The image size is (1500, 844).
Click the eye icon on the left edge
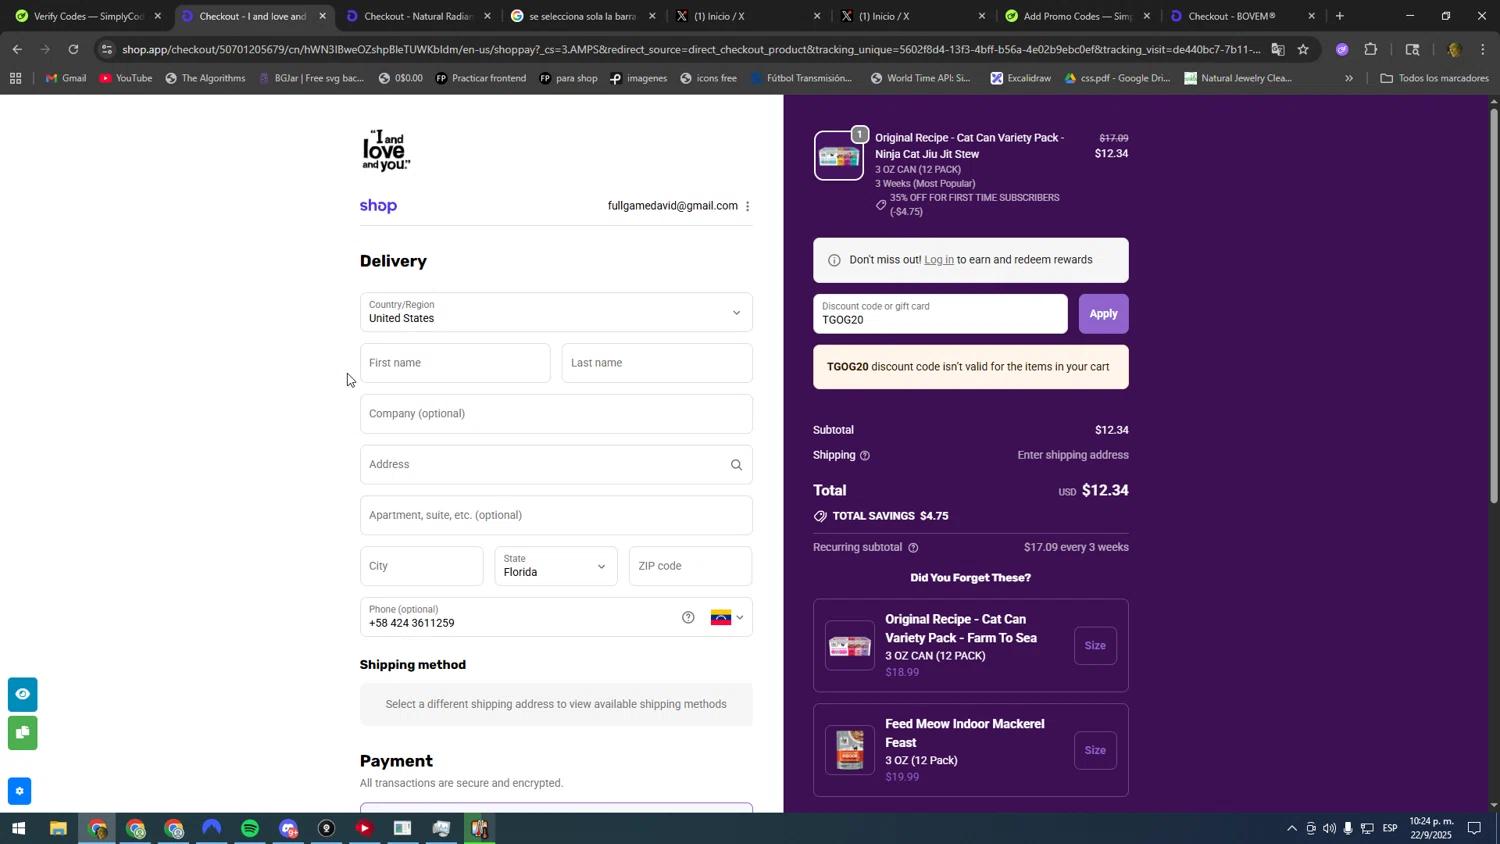point(23,694)
